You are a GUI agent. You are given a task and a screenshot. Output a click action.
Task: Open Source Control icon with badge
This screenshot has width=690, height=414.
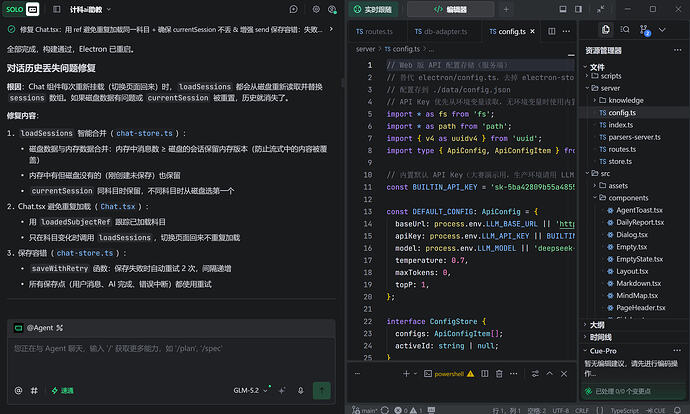(644, 30)
